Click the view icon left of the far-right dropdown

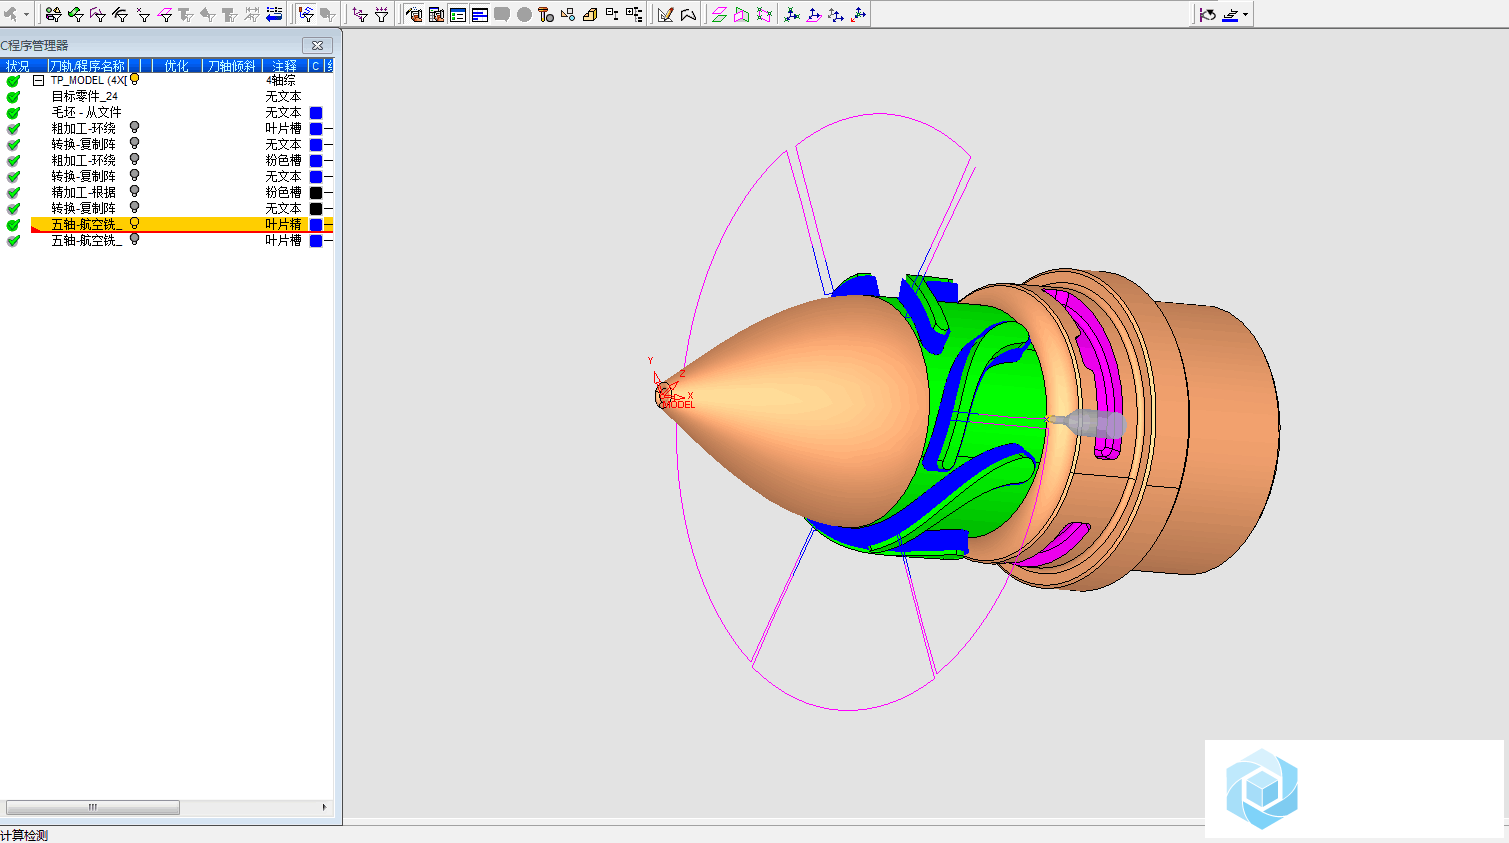(x=1207, y=14)
